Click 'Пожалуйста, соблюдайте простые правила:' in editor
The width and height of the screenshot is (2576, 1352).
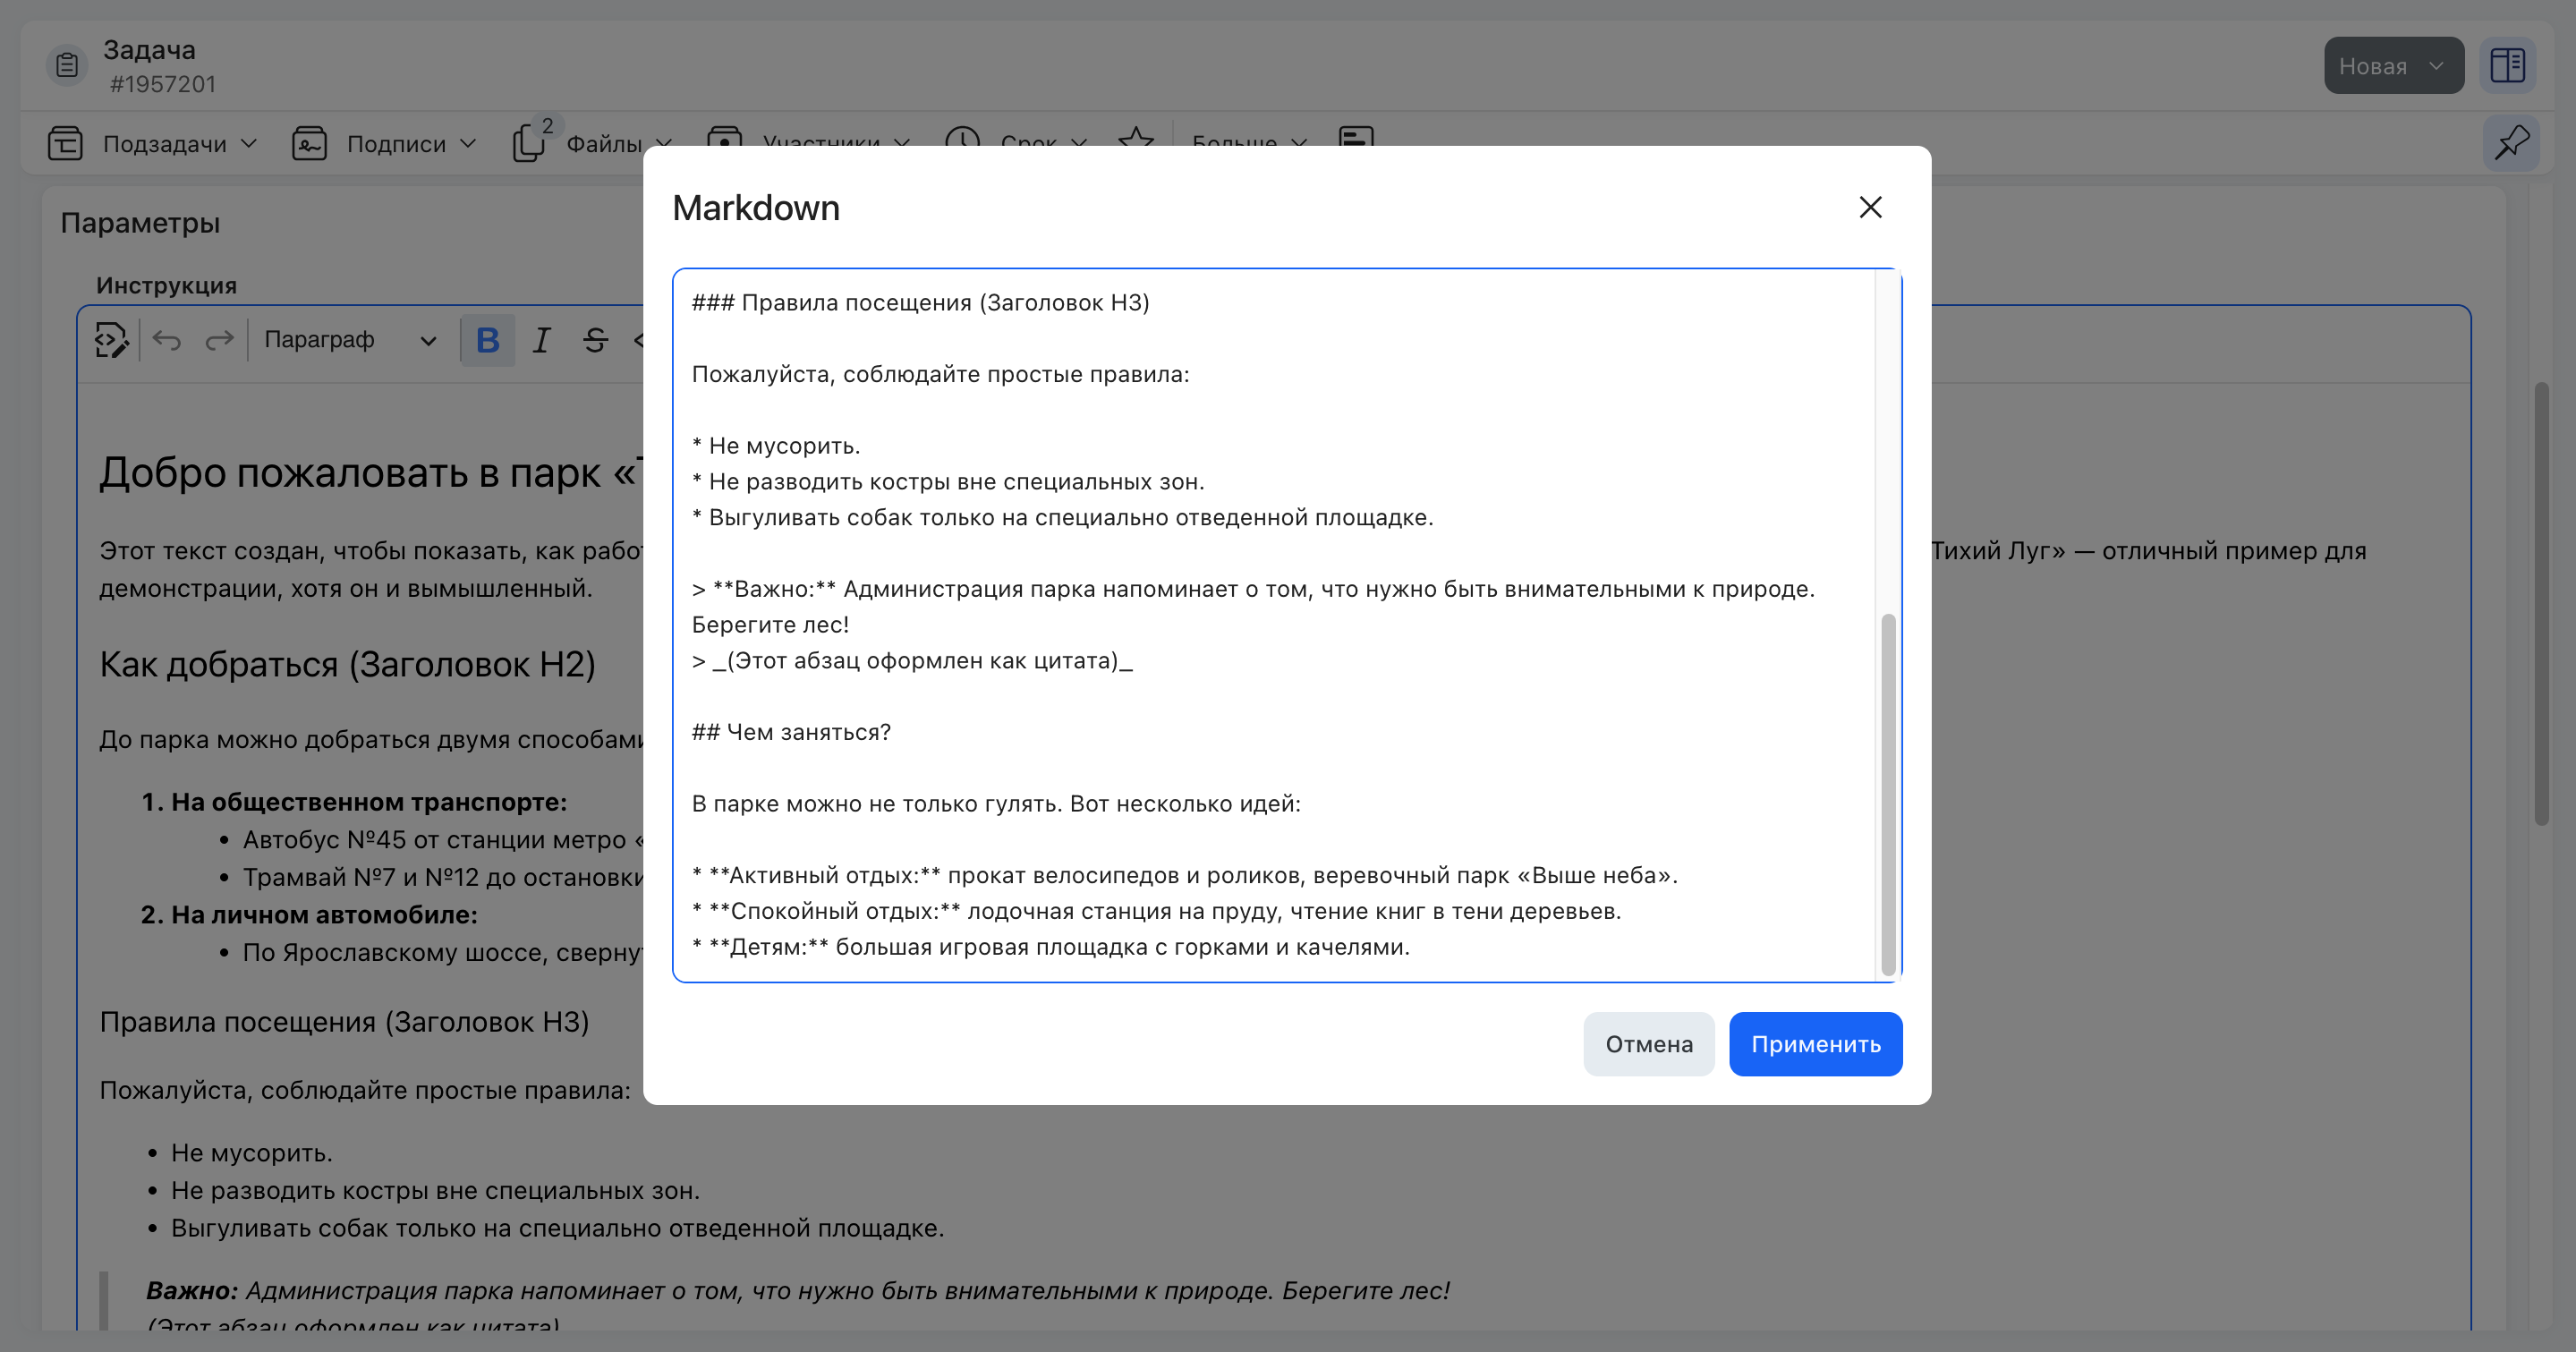(x=365, y=1090)
